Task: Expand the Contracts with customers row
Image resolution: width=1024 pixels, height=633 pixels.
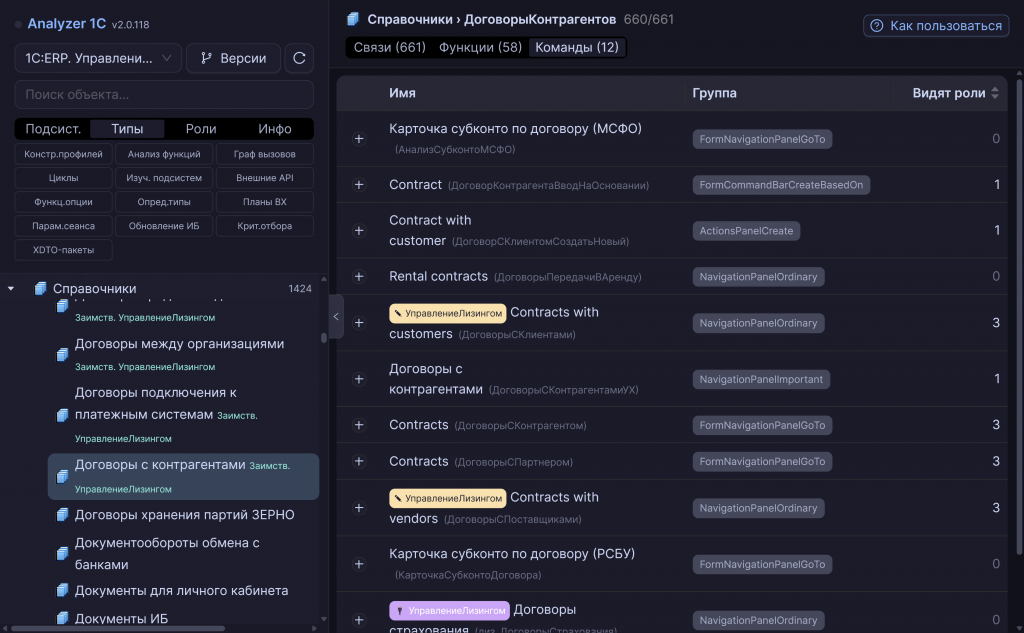Action: pyautogui.click(x=359, y=323)
